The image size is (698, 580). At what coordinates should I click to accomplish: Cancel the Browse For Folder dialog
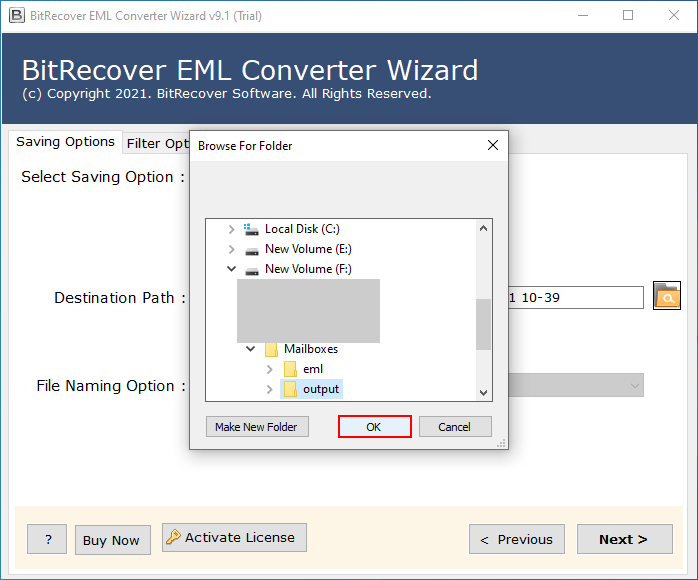click(455, 427)
